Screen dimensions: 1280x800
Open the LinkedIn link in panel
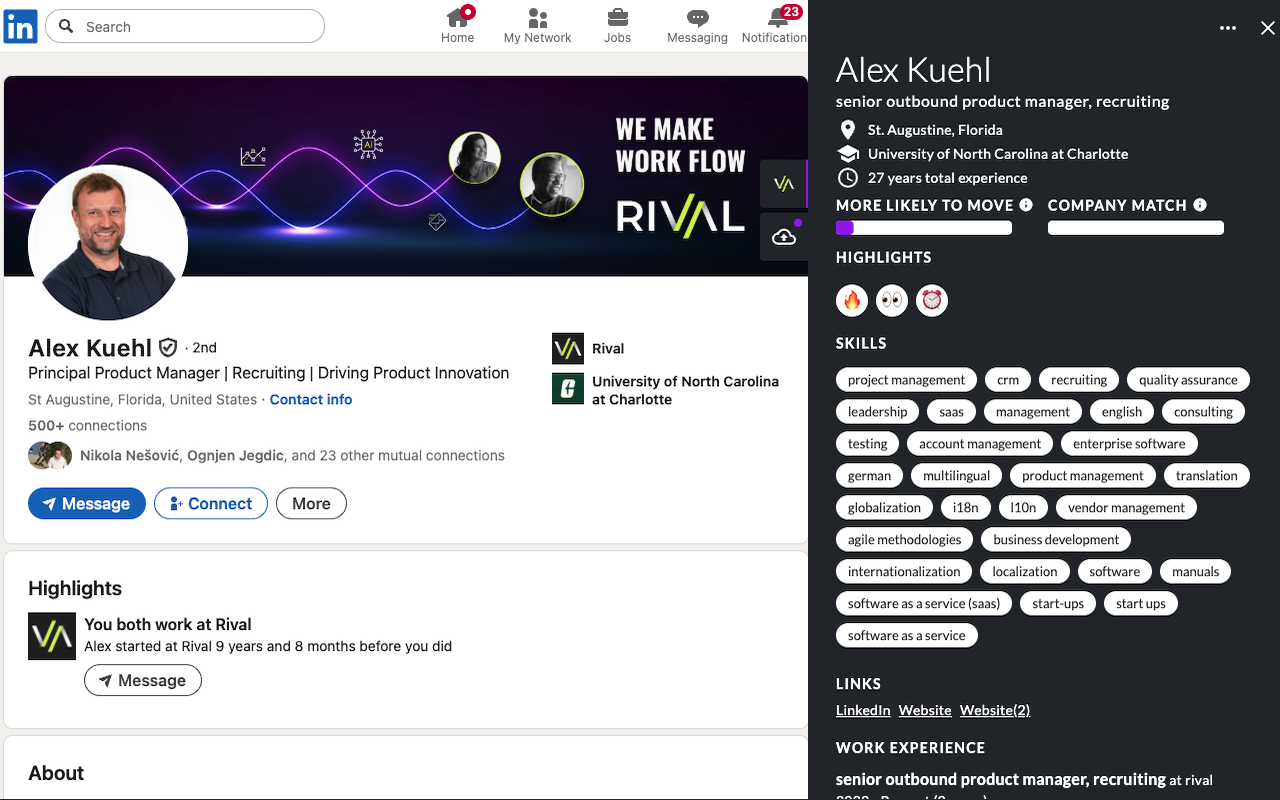click(x=863, y=710)
